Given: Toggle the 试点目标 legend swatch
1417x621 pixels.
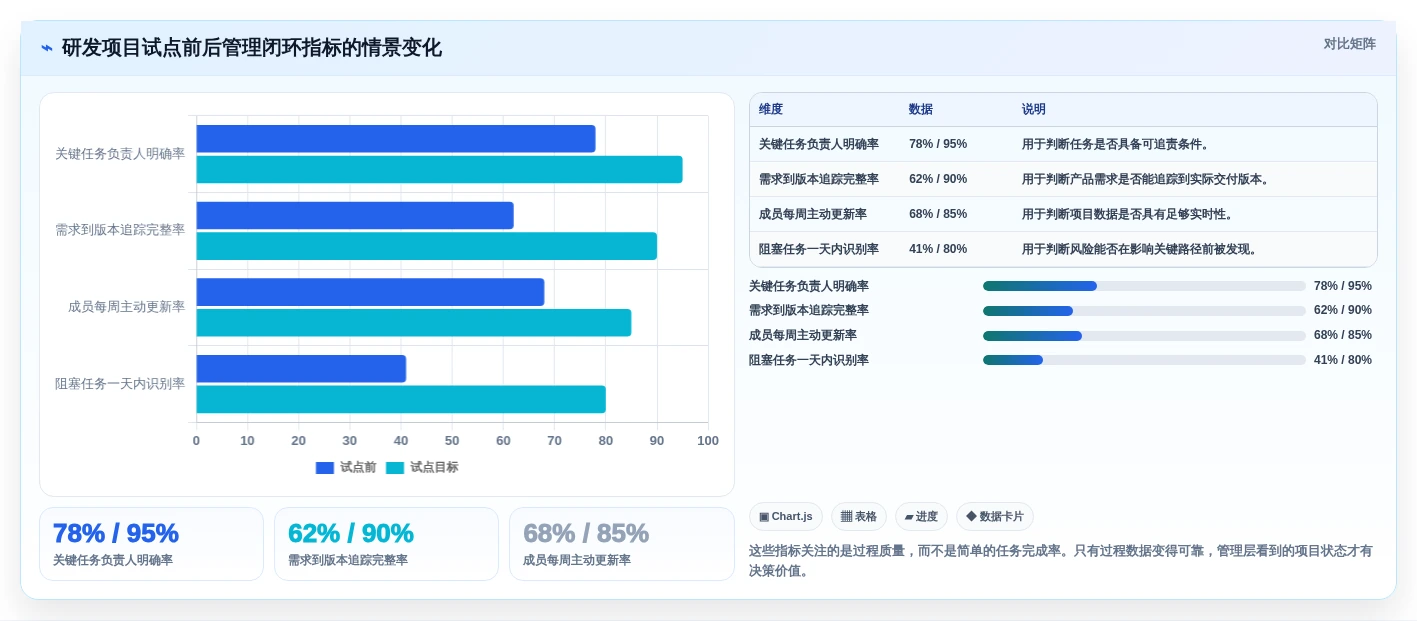Looking at the screenshot, I should [x=395, y=468].
